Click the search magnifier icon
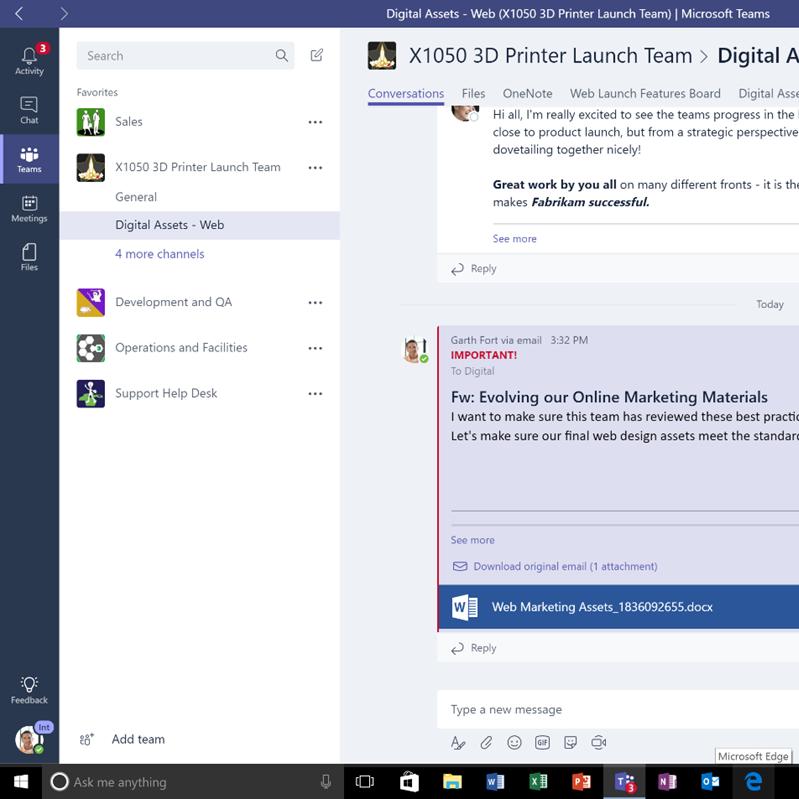Screen dimensions: 799x799 pyautogui.click(x=281, y=56)
